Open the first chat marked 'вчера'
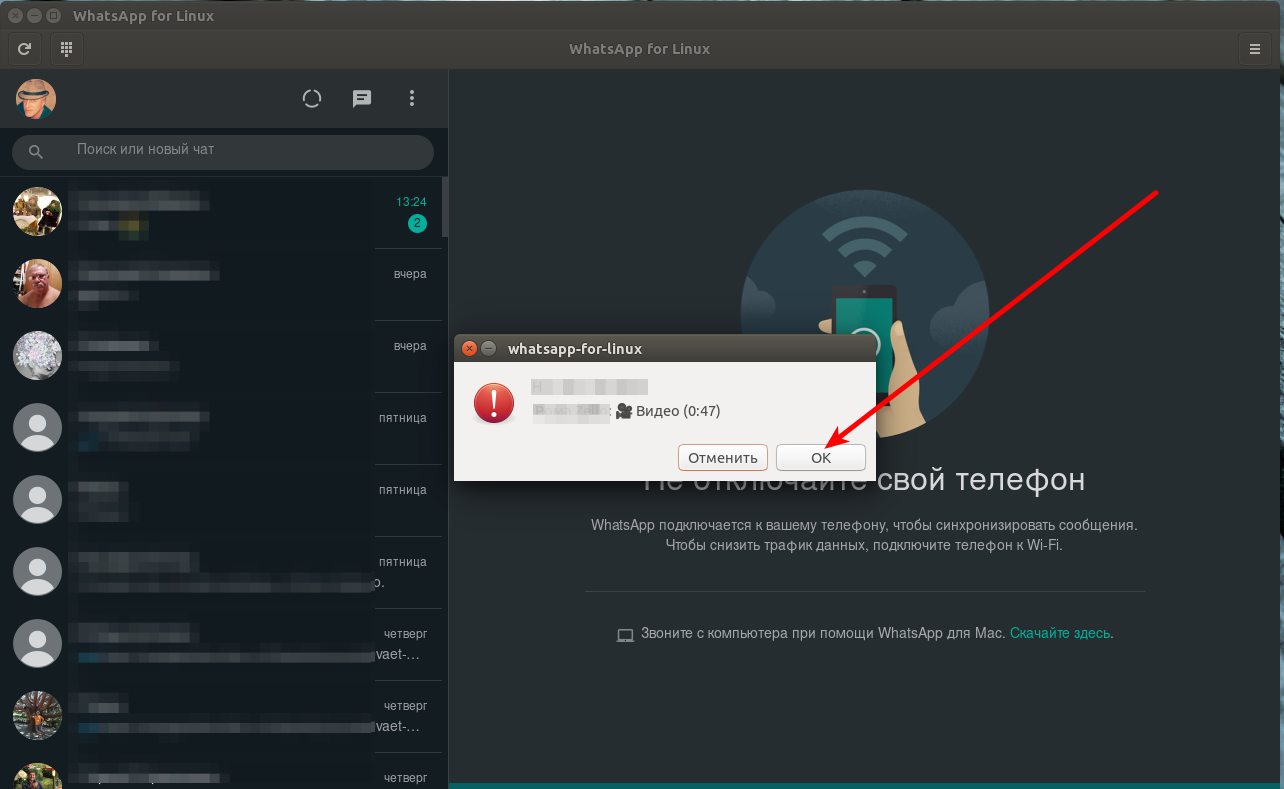Viewport: 1284px width, 789px height. point(221,284)
